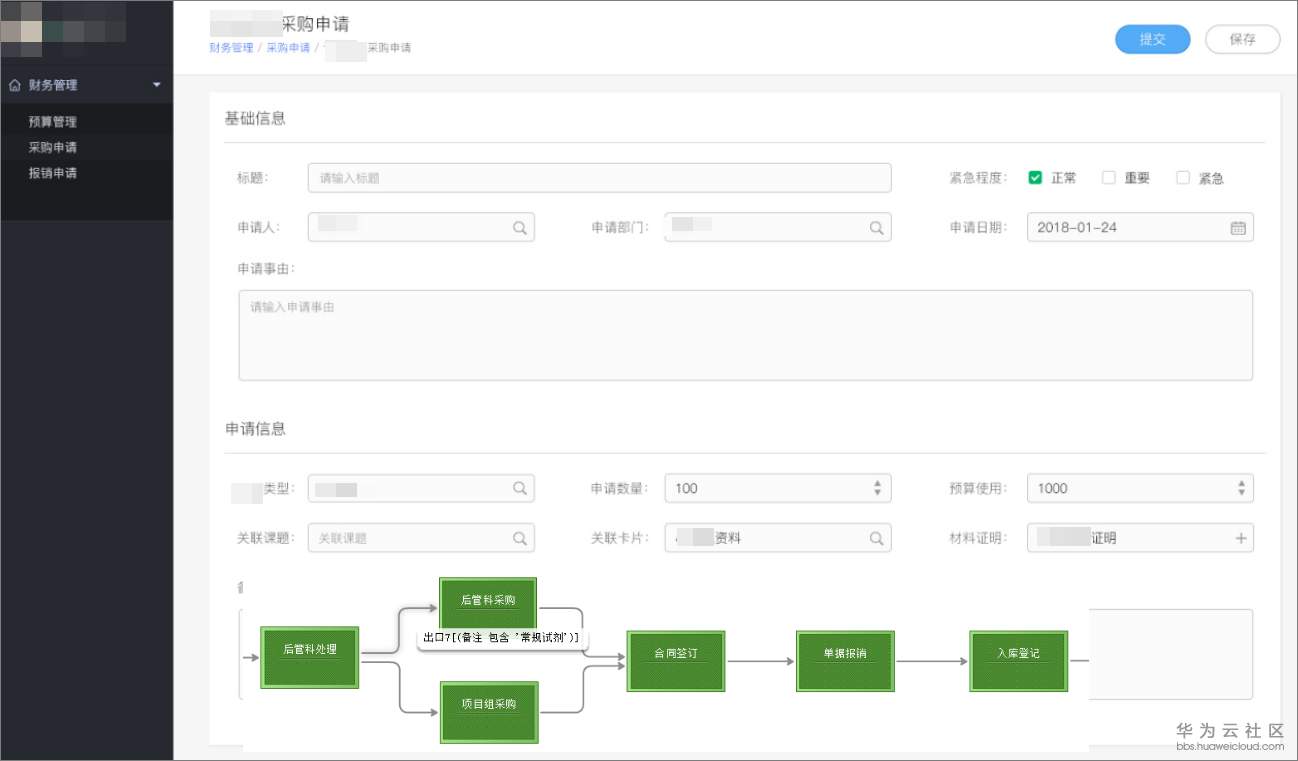This screenshot has width=1298, height=761.
Task: Click home icon beside 财务管理
Action: tap(14, 85)
